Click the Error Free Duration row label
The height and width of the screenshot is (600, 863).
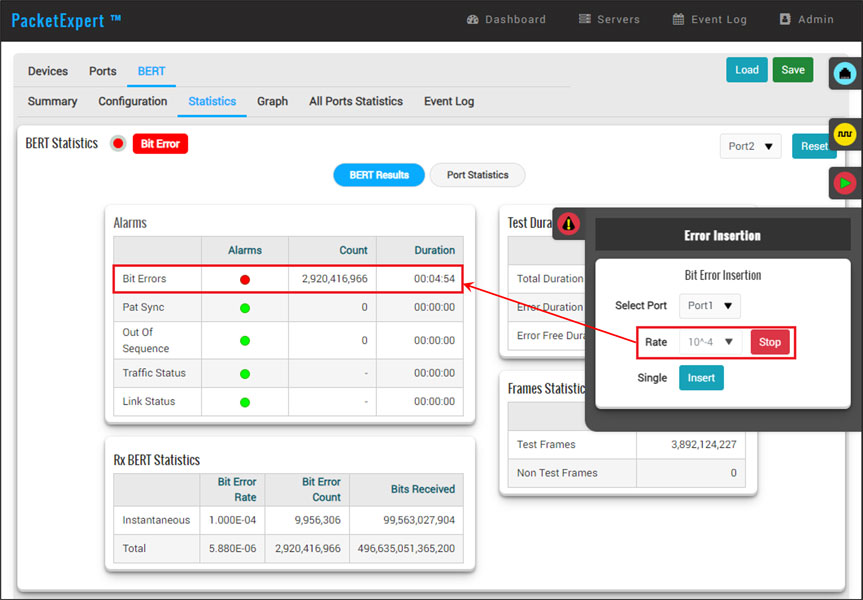pos(551,336)
